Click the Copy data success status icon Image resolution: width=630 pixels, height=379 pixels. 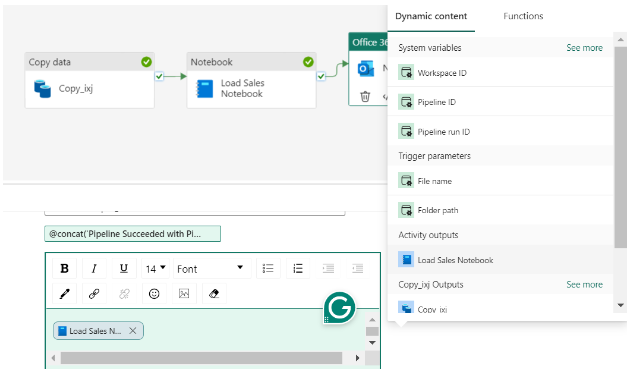(146, 62)
